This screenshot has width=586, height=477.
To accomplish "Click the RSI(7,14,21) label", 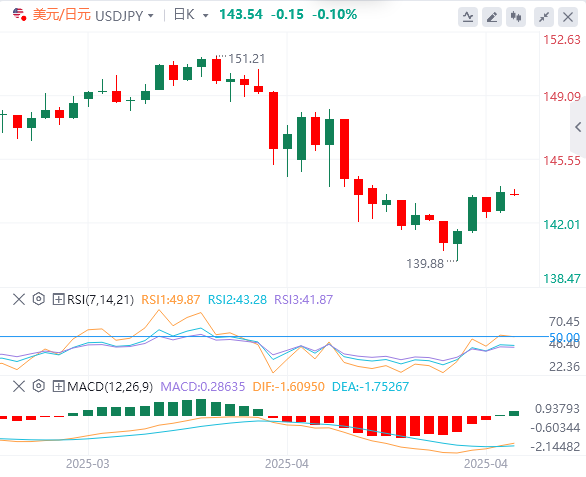I will (x=100, y=300).
